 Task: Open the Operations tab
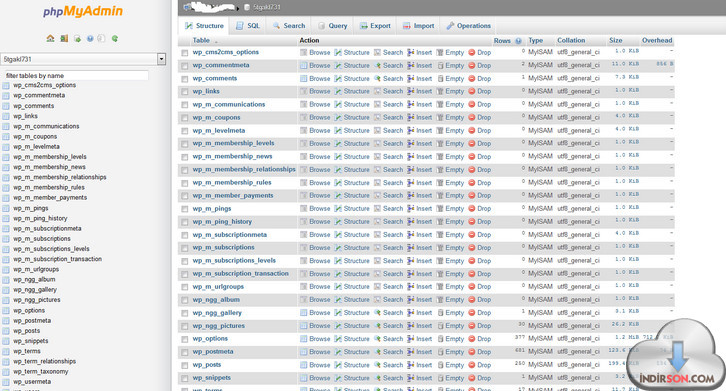click(469, 26)
